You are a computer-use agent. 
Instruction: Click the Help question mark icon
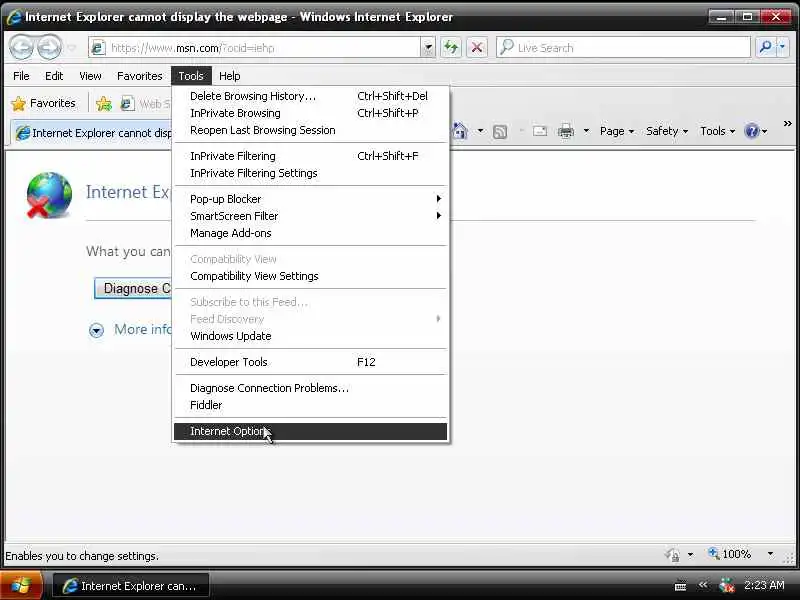pos(752,131)
